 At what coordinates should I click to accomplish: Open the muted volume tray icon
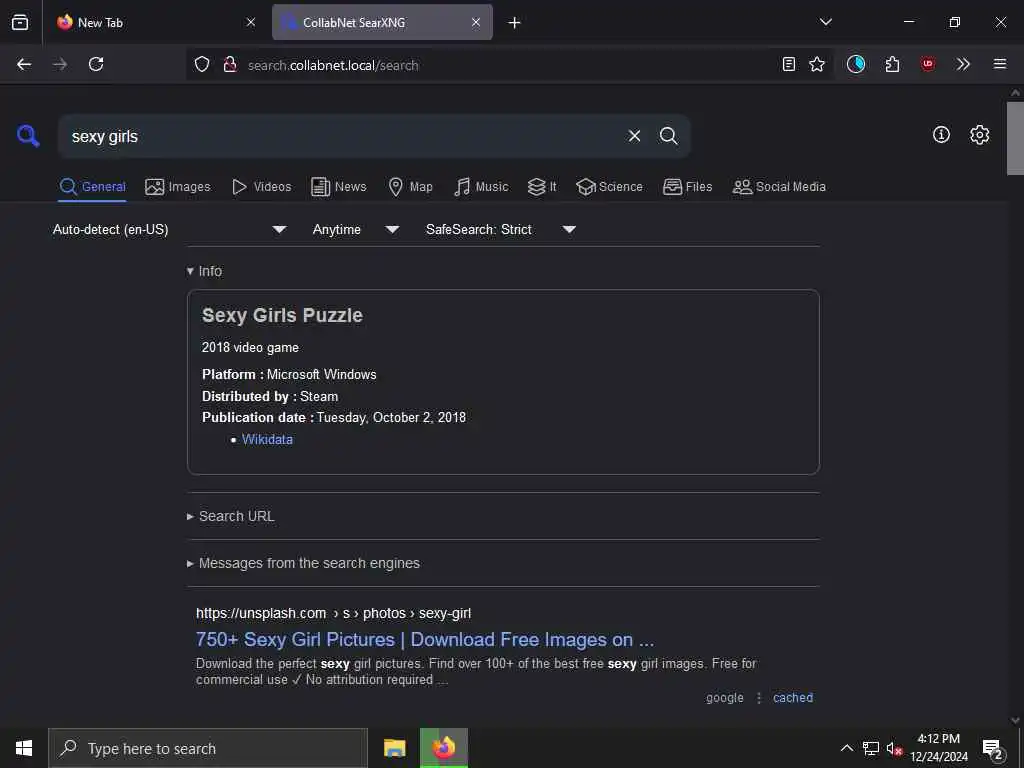[894, 748]
